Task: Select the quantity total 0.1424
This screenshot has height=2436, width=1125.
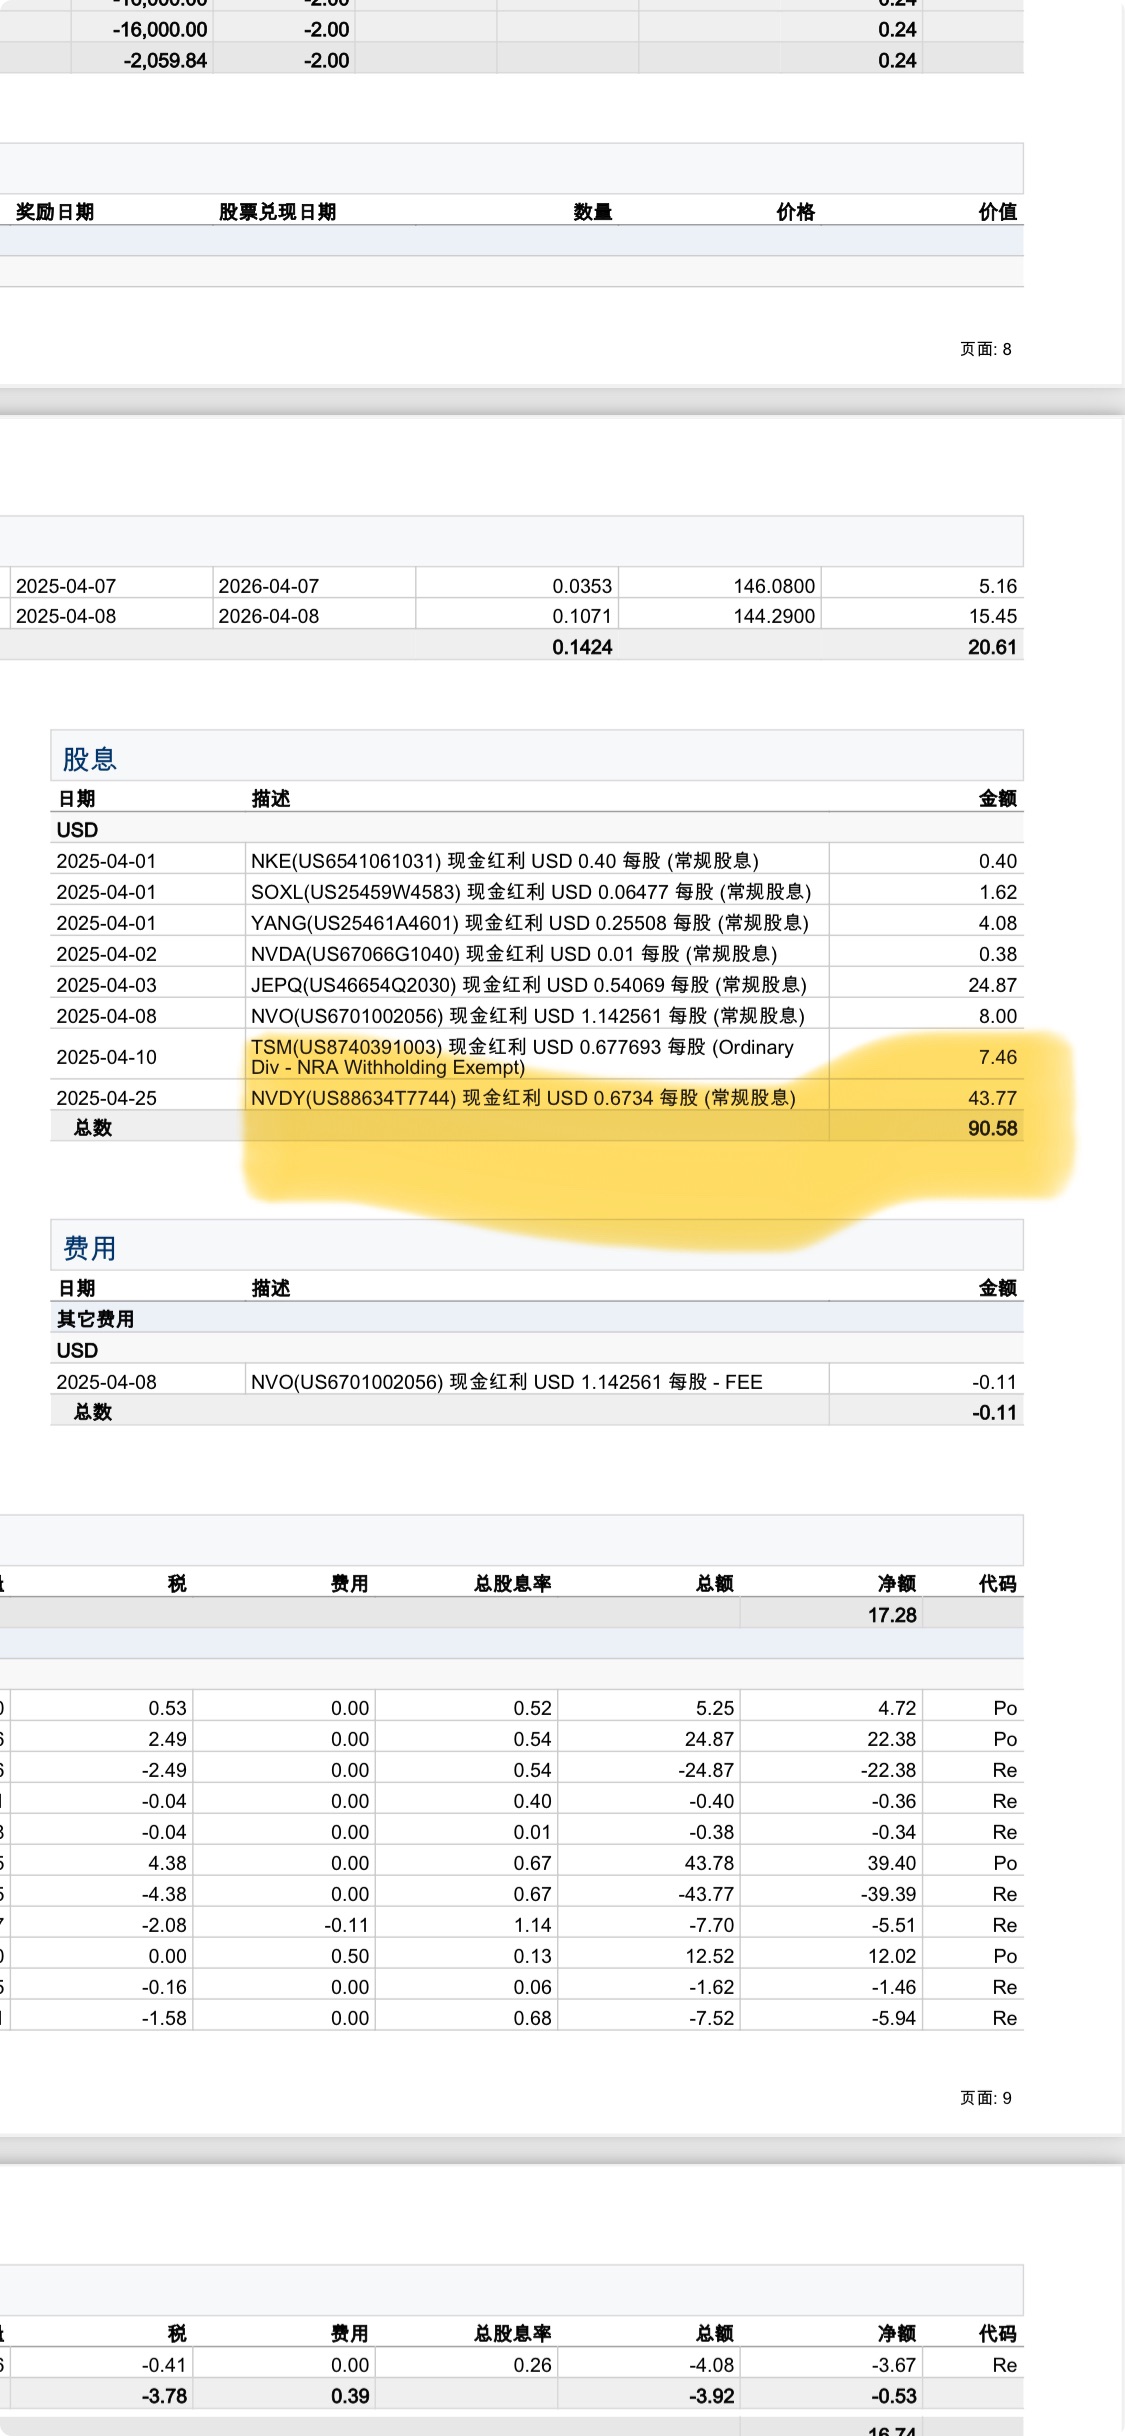Action: [582, 647]
